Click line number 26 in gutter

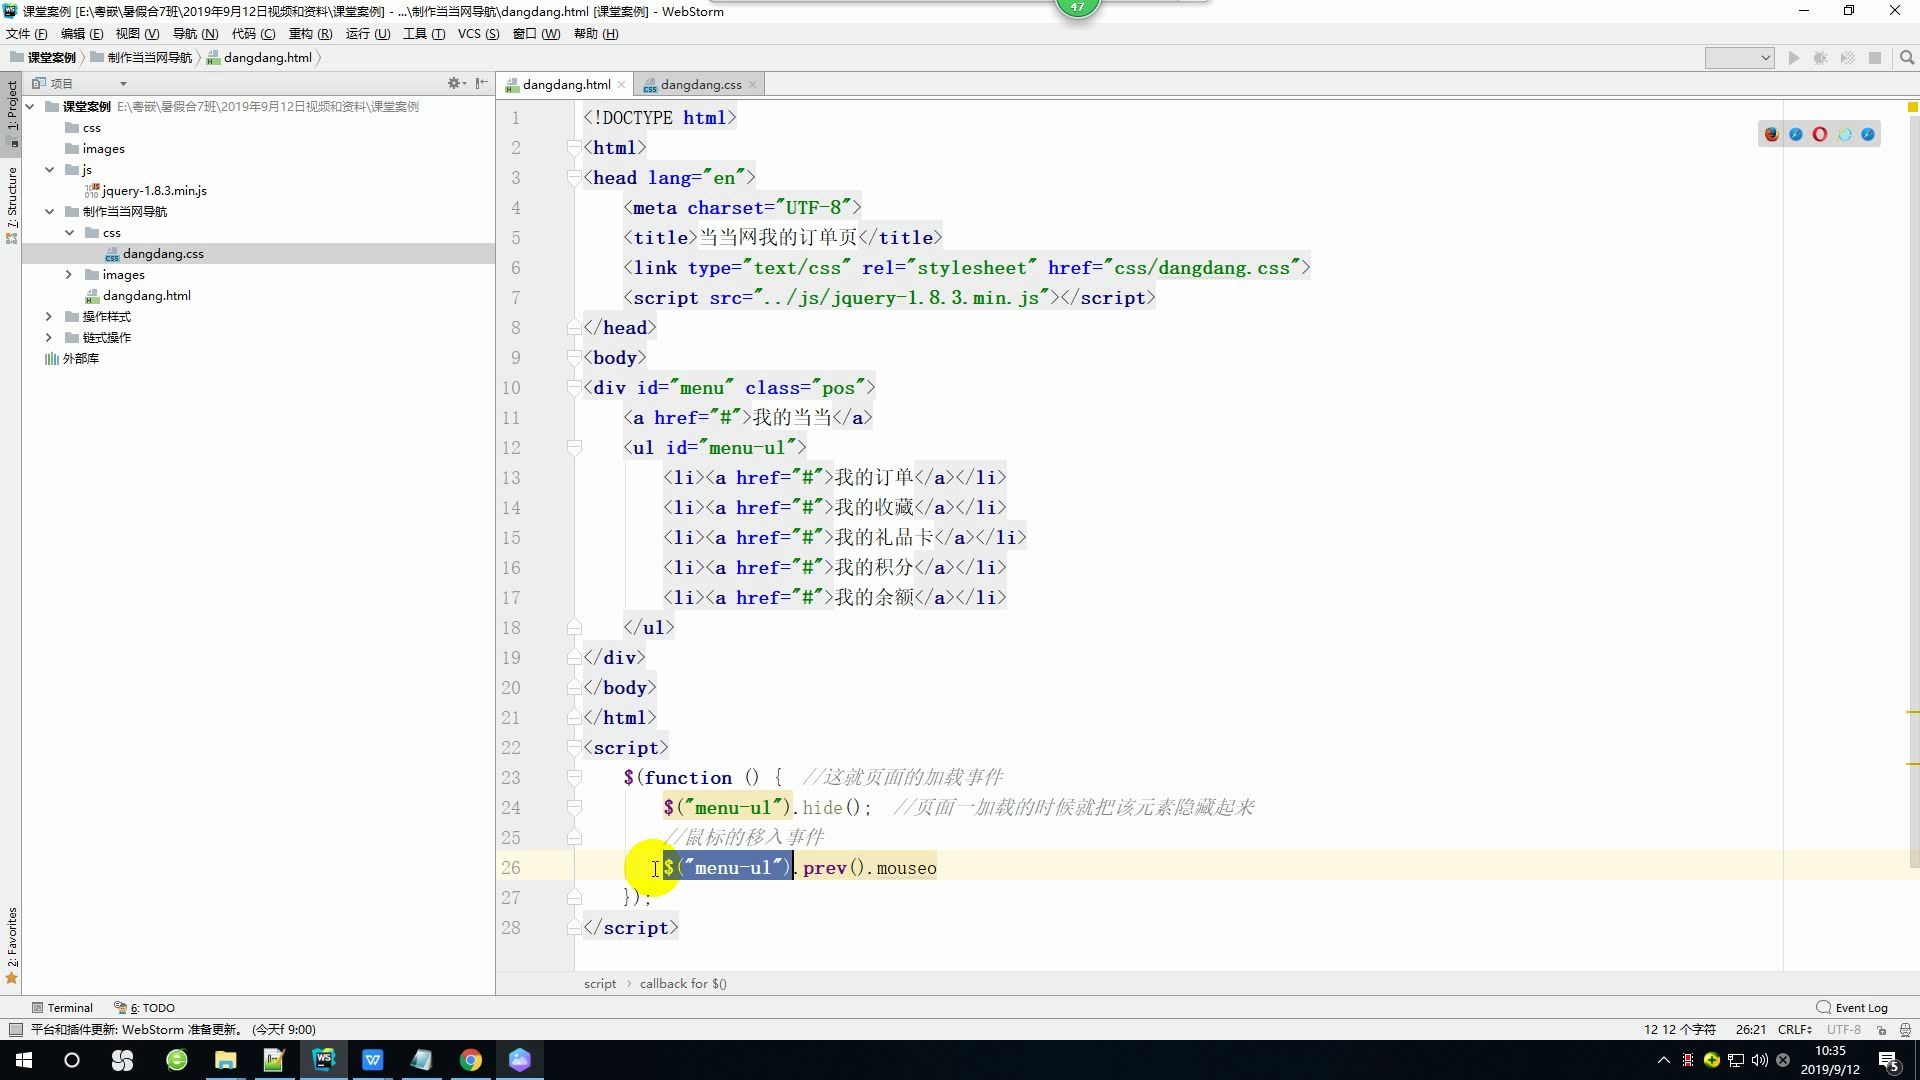pyautogui.click(x=511, y=868)
